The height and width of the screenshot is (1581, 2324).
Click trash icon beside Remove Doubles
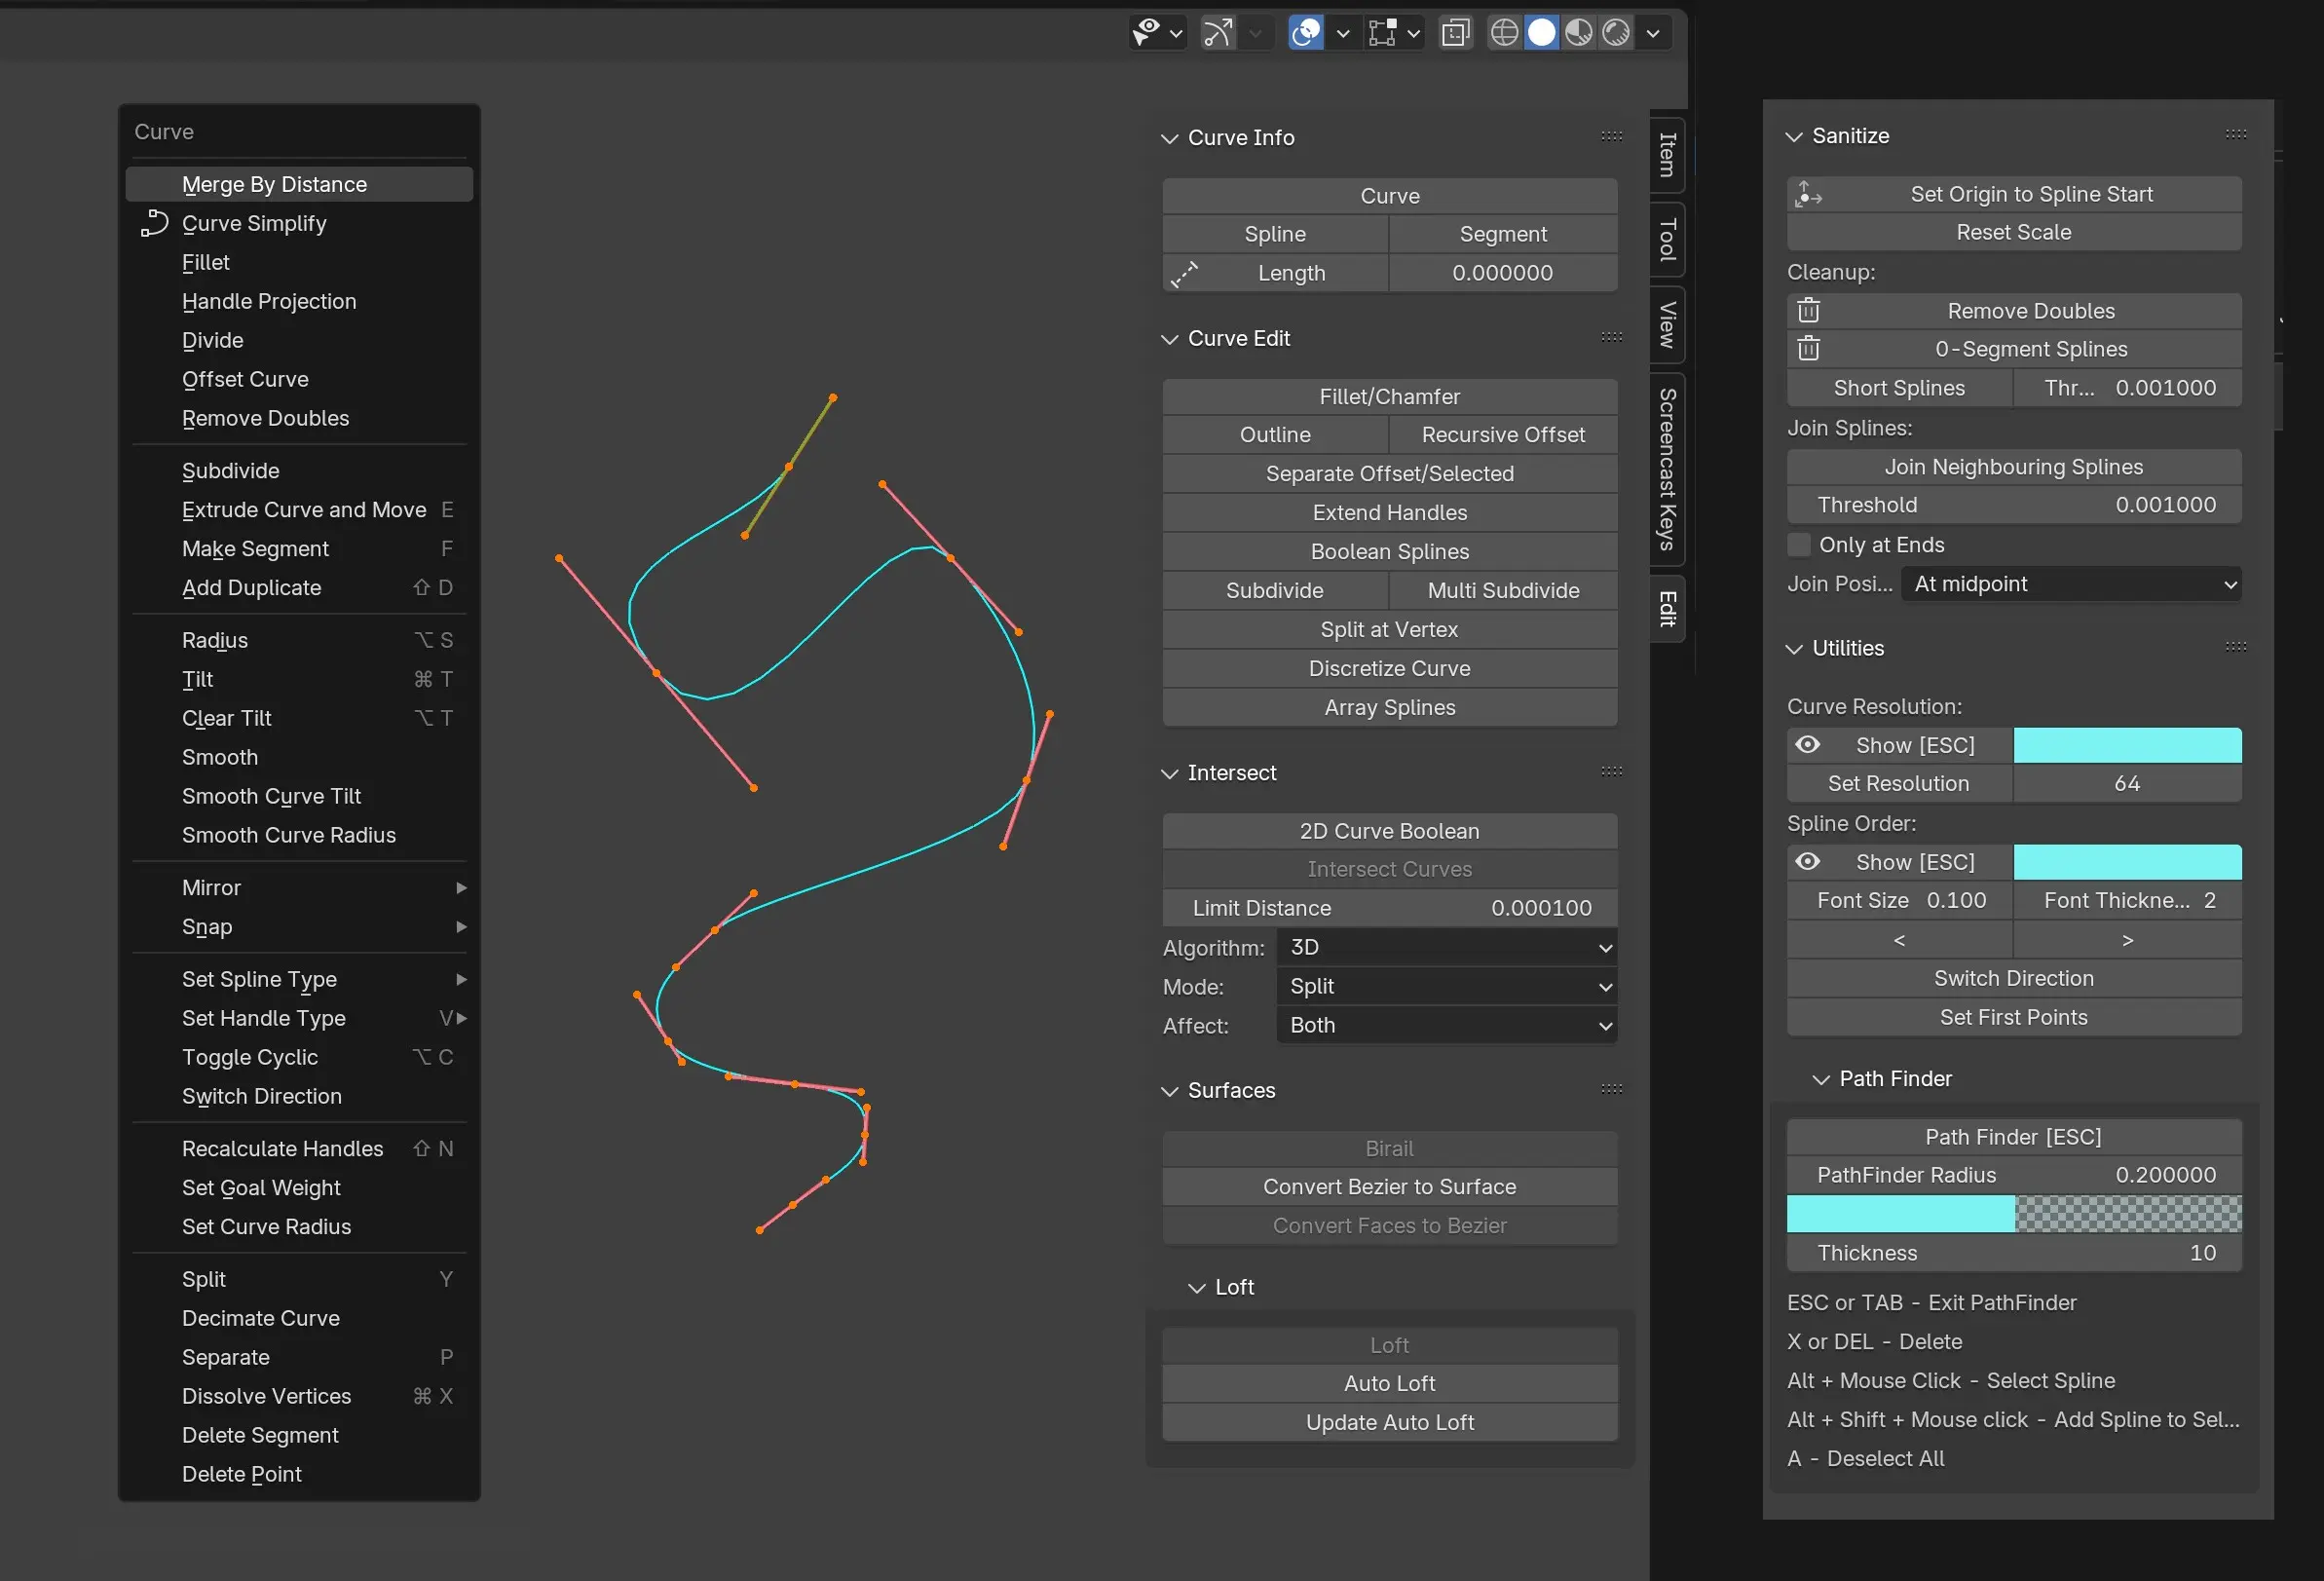(x=1808, y=311)
